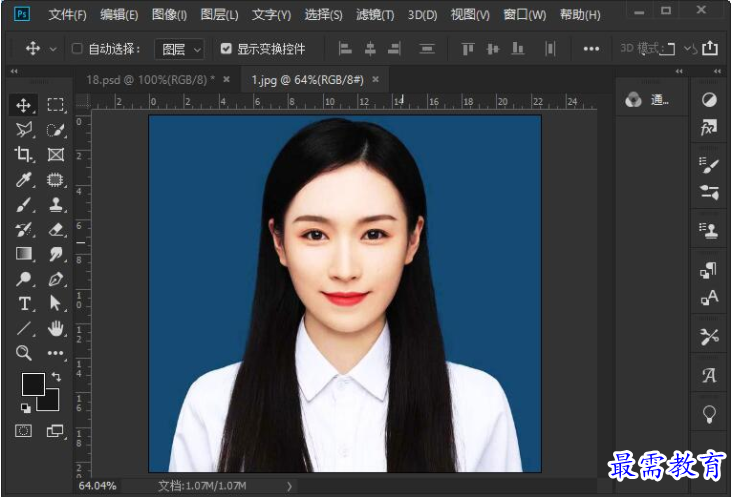Open the 窗口(W) menu
The height and width of the screenshot is (497, 732).
point(525,15)
